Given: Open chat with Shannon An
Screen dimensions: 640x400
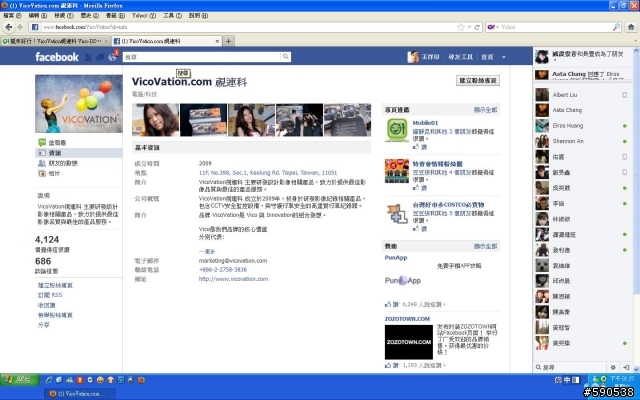Looking at the screenshot, I should click(x=581, y=141).
